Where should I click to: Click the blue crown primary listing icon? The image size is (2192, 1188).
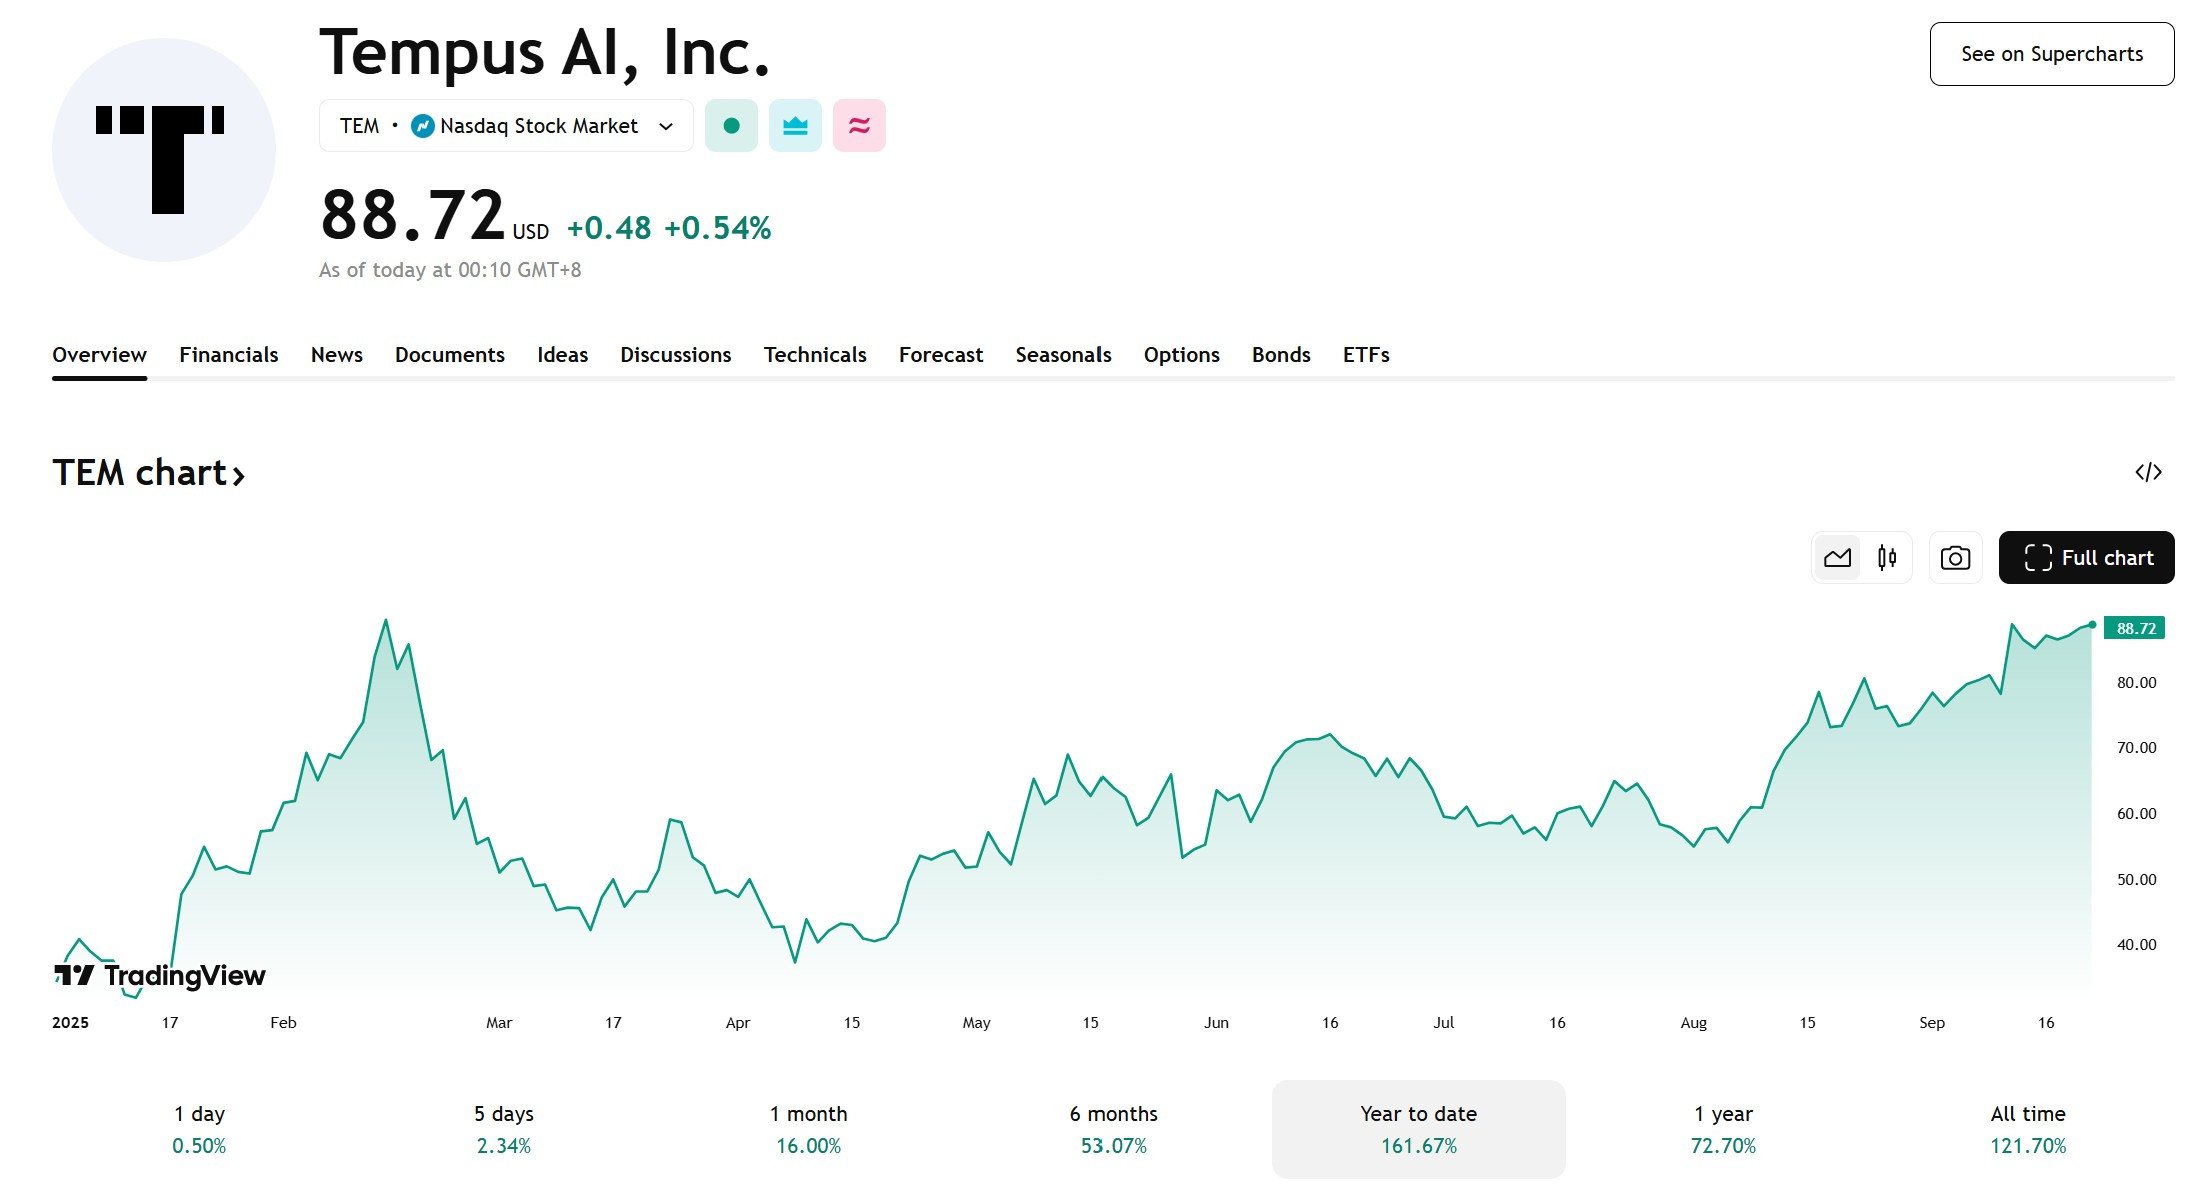point(795,126)
